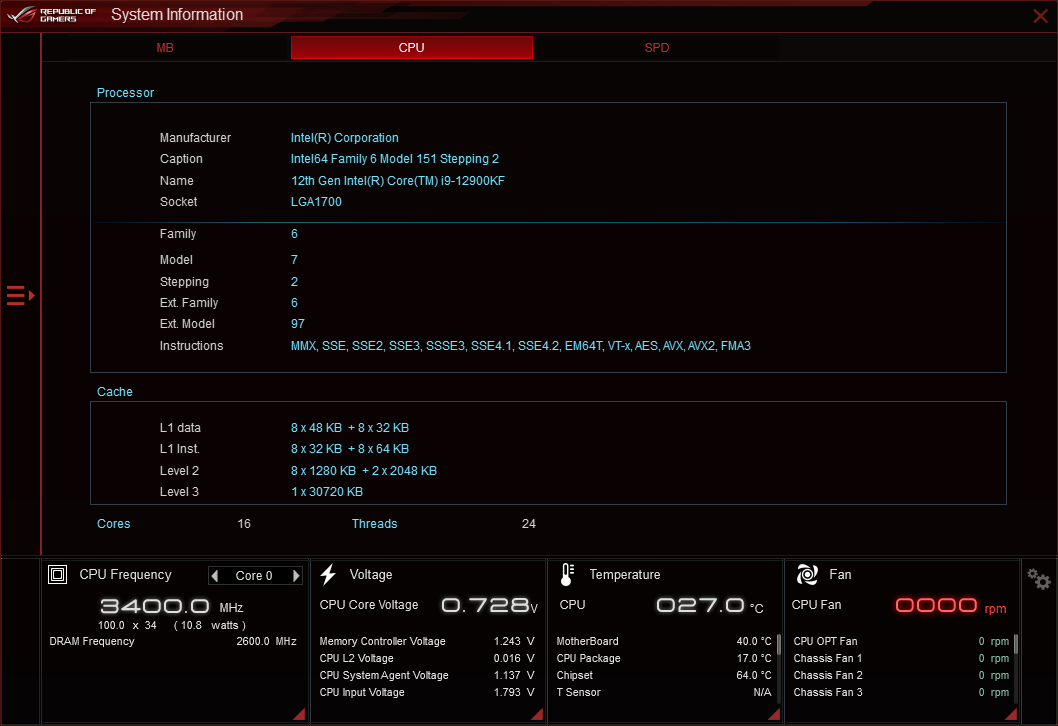Click Chassis Fan 2 row

click(x=901, y=675)
